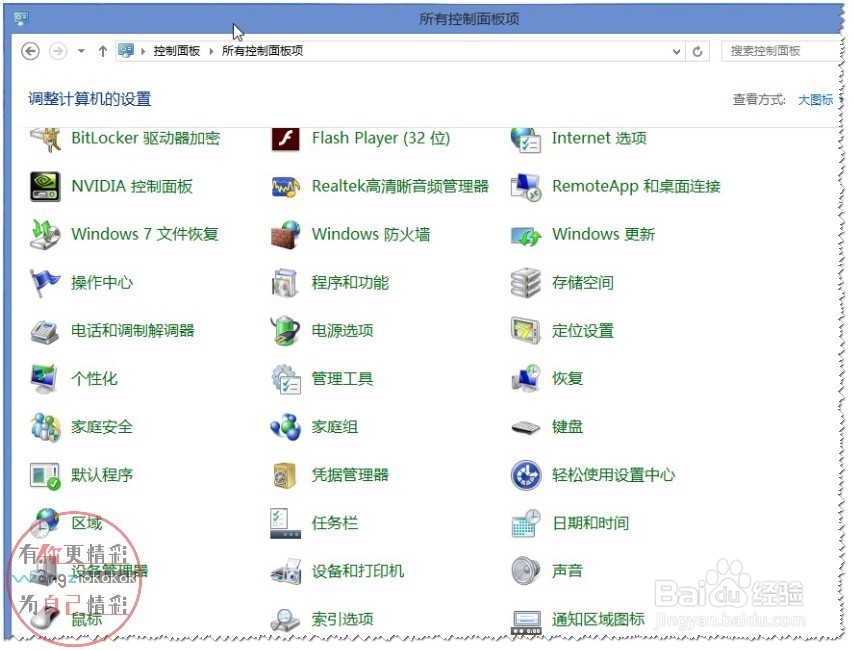This screenshot has height=650, width=854.
Task: Open the Windows 7 文件恢复 icon
Action: coord(45,235)
